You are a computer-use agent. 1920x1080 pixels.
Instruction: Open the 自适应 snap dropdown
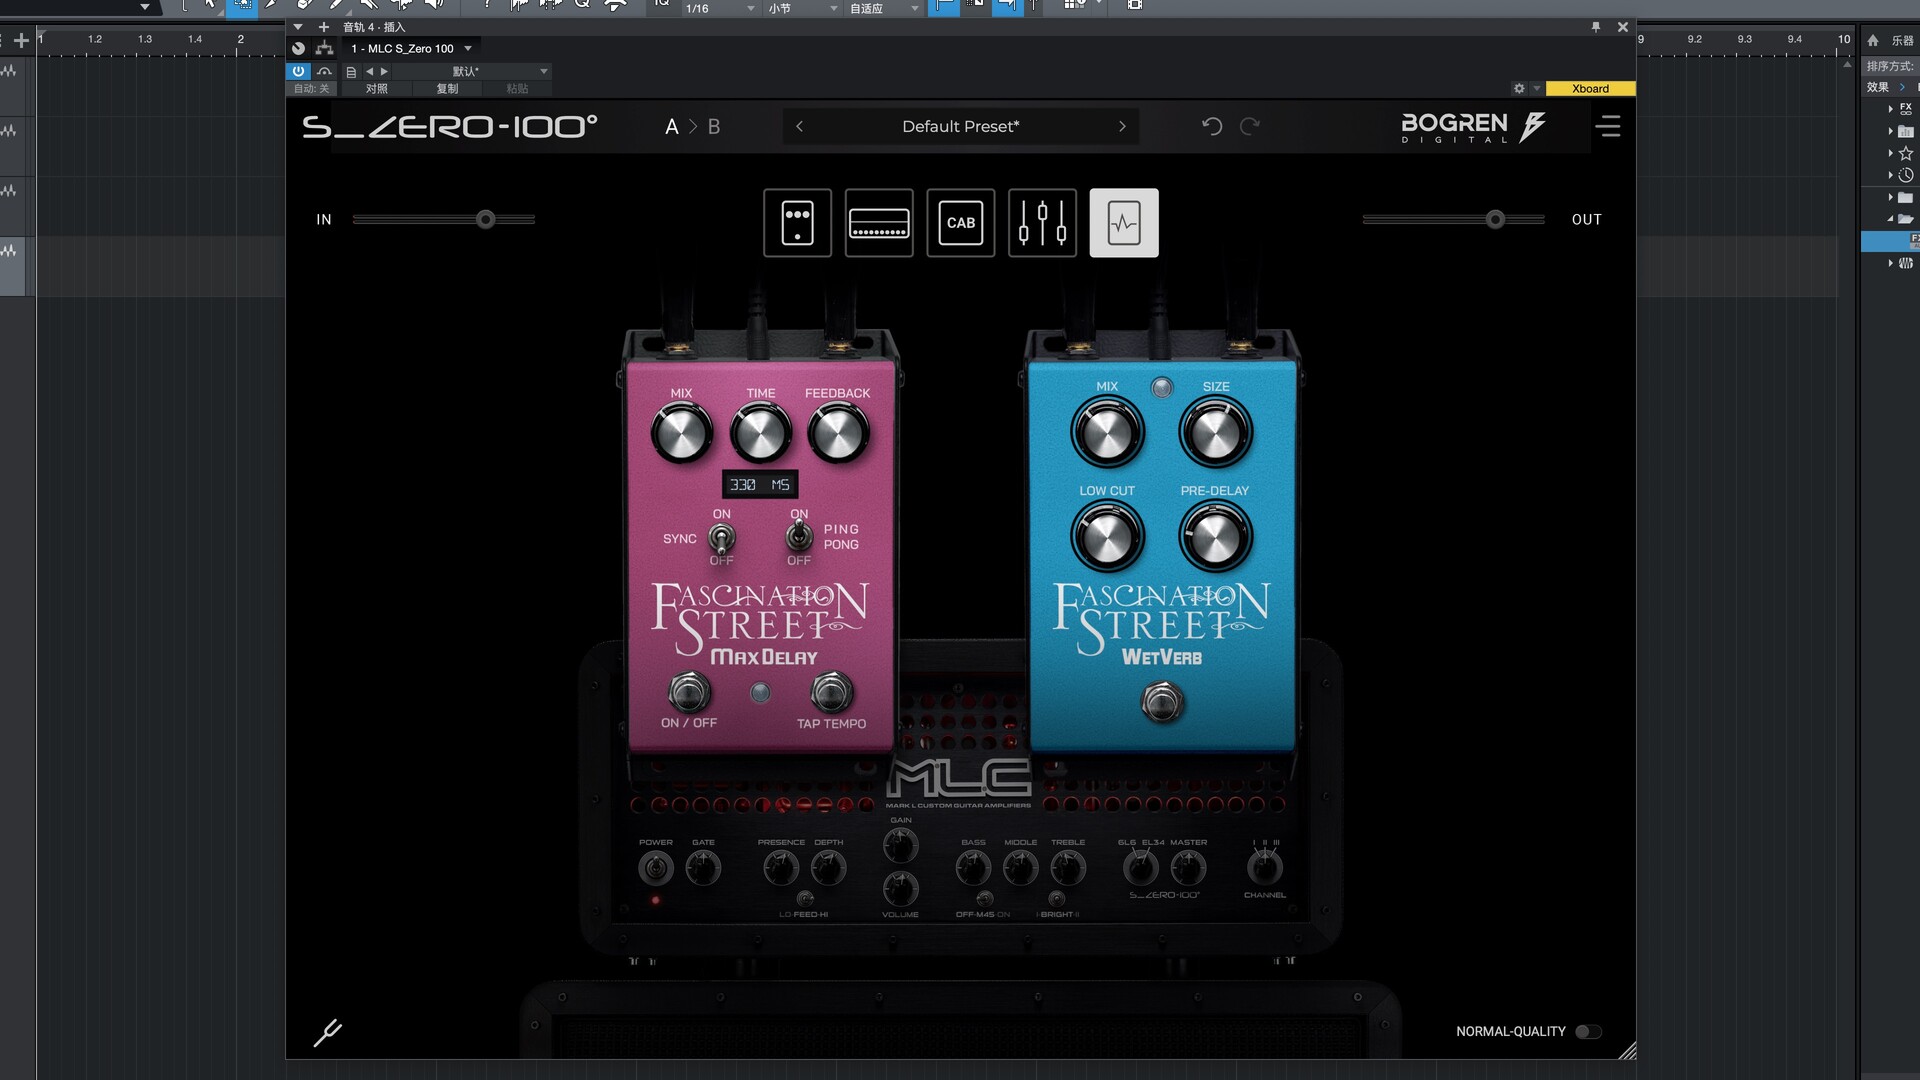click(x=884, y=8)
